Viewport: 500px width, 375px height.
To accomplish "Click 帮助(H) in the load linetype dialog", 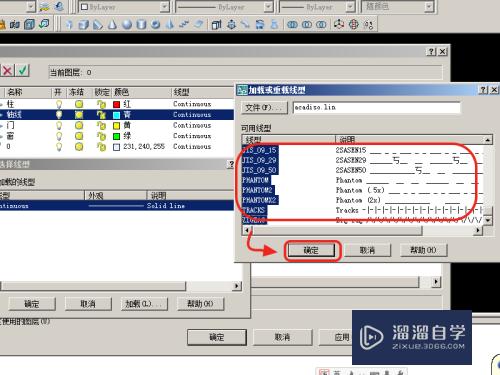I will (x=423, y=250).
